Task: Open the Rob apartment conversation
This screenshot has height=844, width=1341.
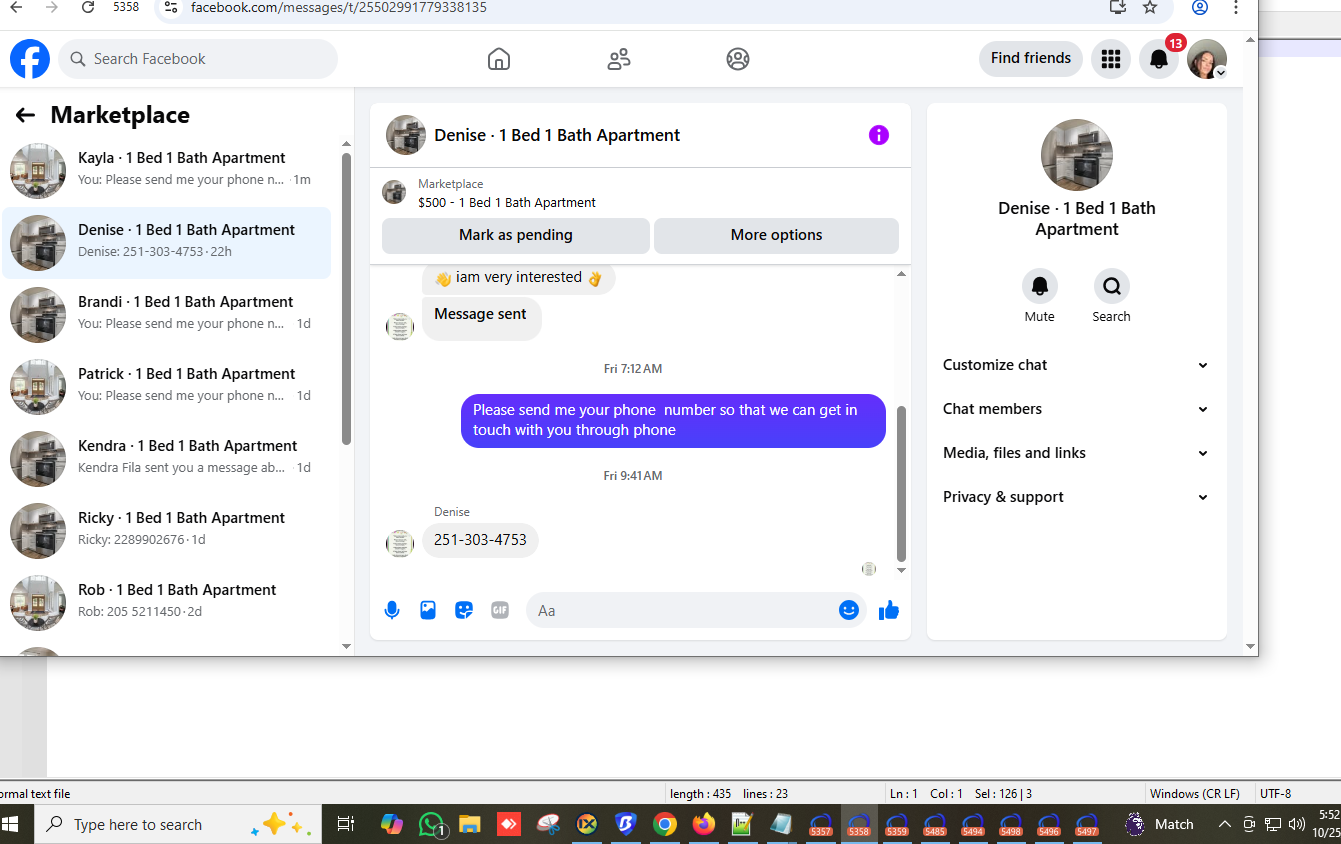Action: [x=167, y=603]
